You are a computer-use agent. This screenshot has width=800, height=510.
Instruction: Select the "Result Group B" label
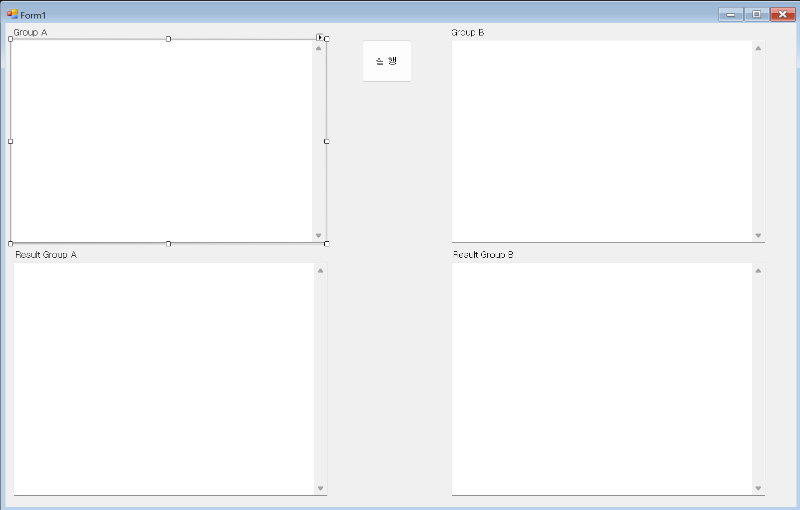pos(483,254)
